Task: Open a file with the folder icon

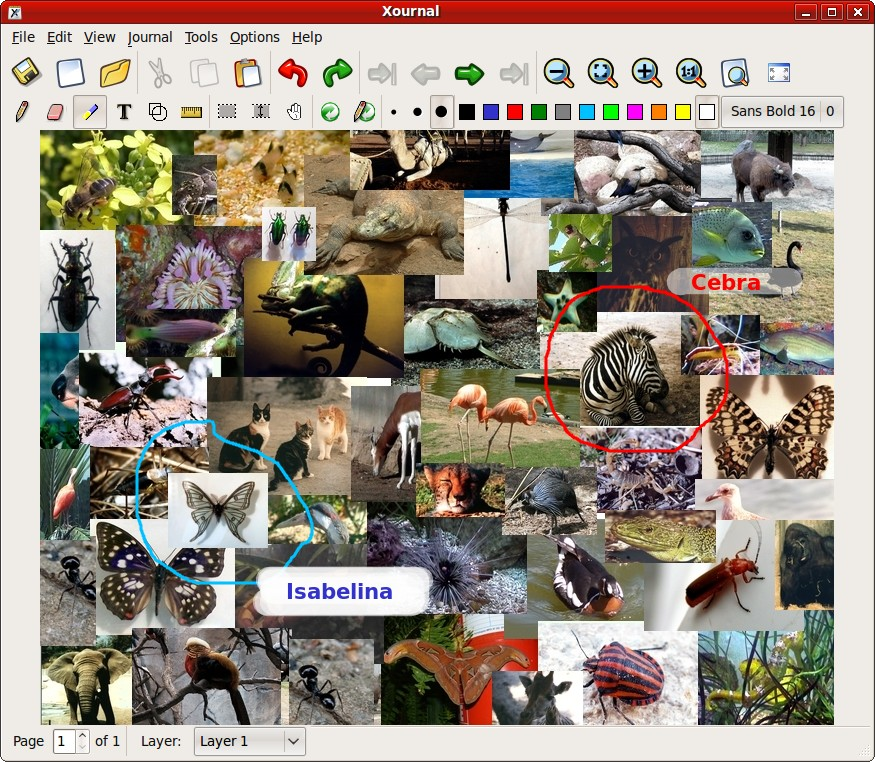Action: tap(116, 73)
